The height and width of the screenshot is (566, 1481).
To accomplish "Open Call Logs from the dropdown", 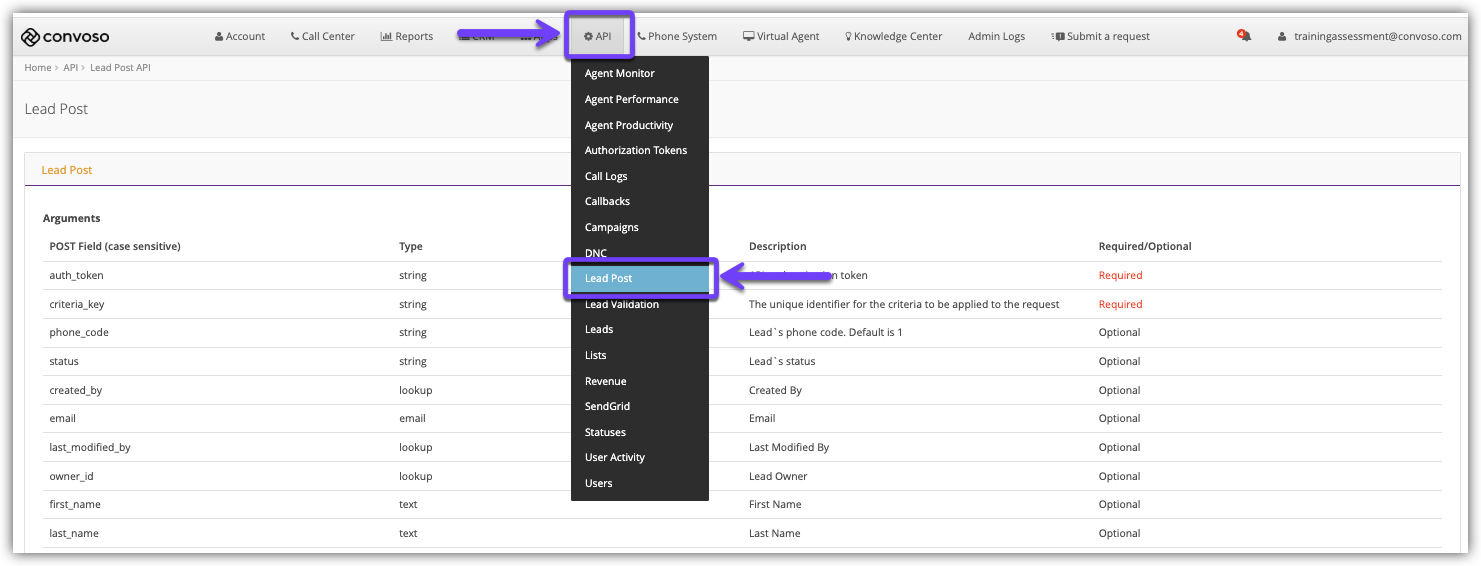I will (606, 177).
